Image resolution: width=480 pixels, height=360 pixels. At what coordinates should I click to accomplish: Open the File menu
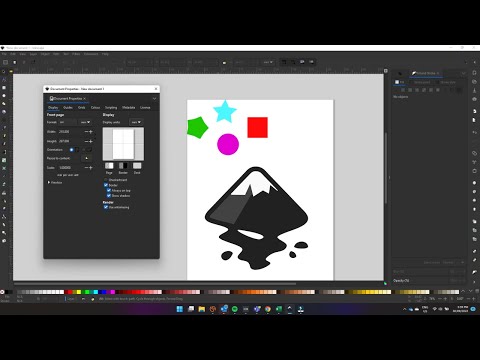click(4, 54)
